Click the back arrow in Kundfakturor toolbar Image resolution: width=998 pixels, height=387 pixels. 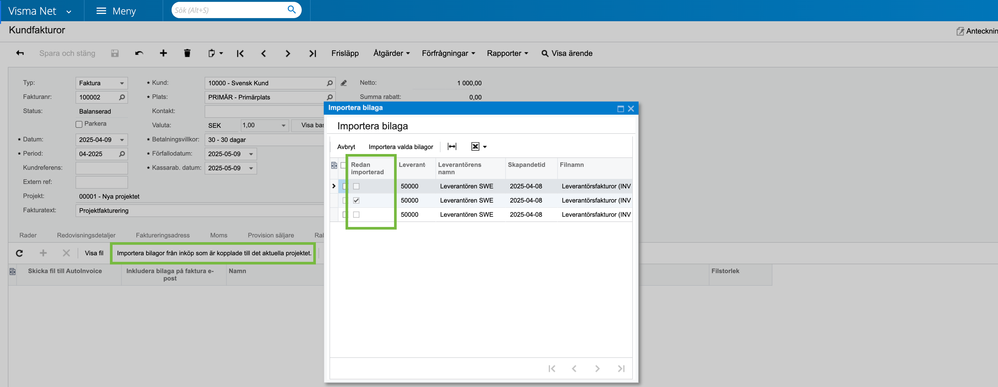[20, 53]
